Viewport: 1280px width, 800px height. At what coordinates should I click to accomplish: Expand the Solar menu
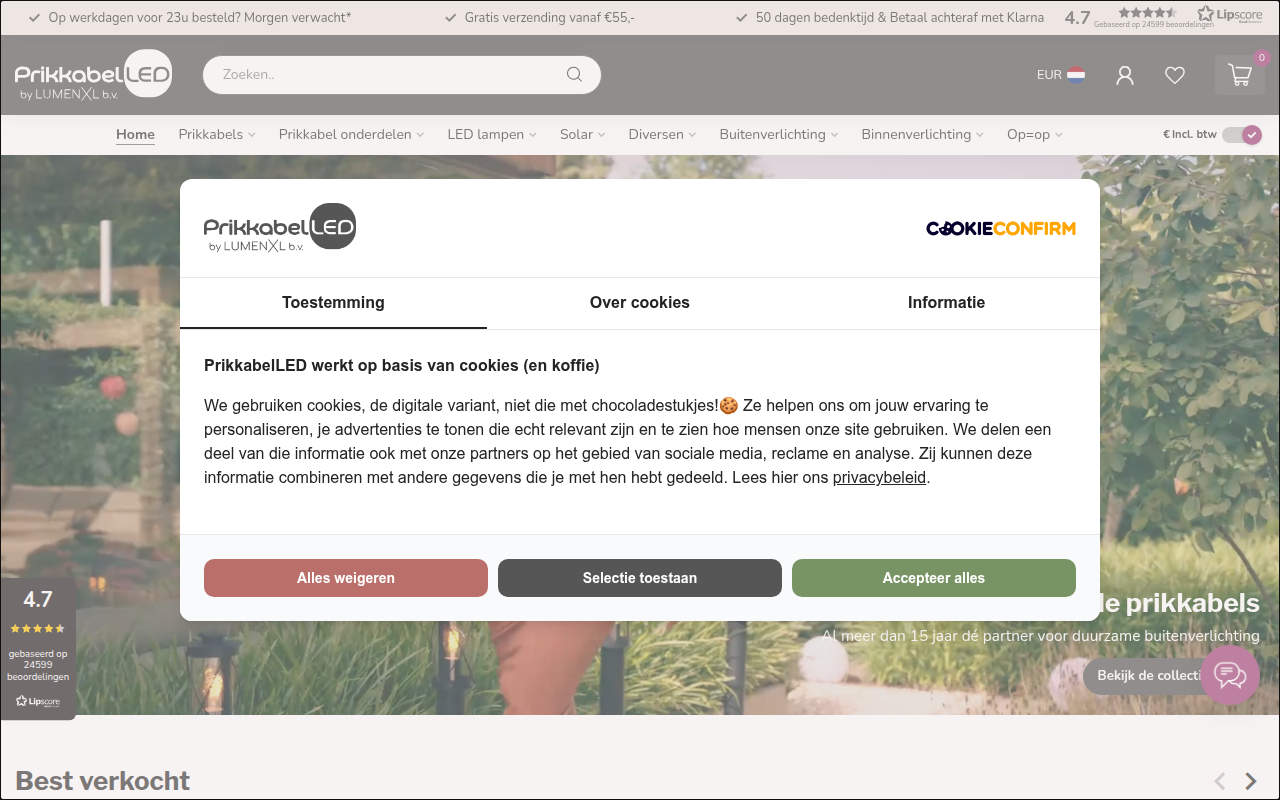(583, 135)
